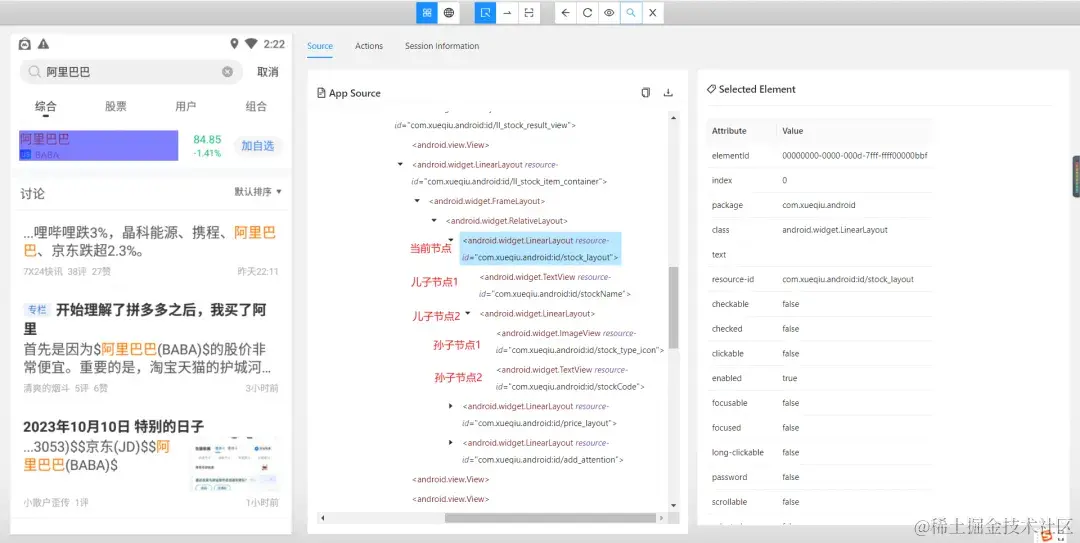Click horizontal scrollbar left arrow
Image resolution: width=1080 pixels, height=543 pixels.
[323, 518]
